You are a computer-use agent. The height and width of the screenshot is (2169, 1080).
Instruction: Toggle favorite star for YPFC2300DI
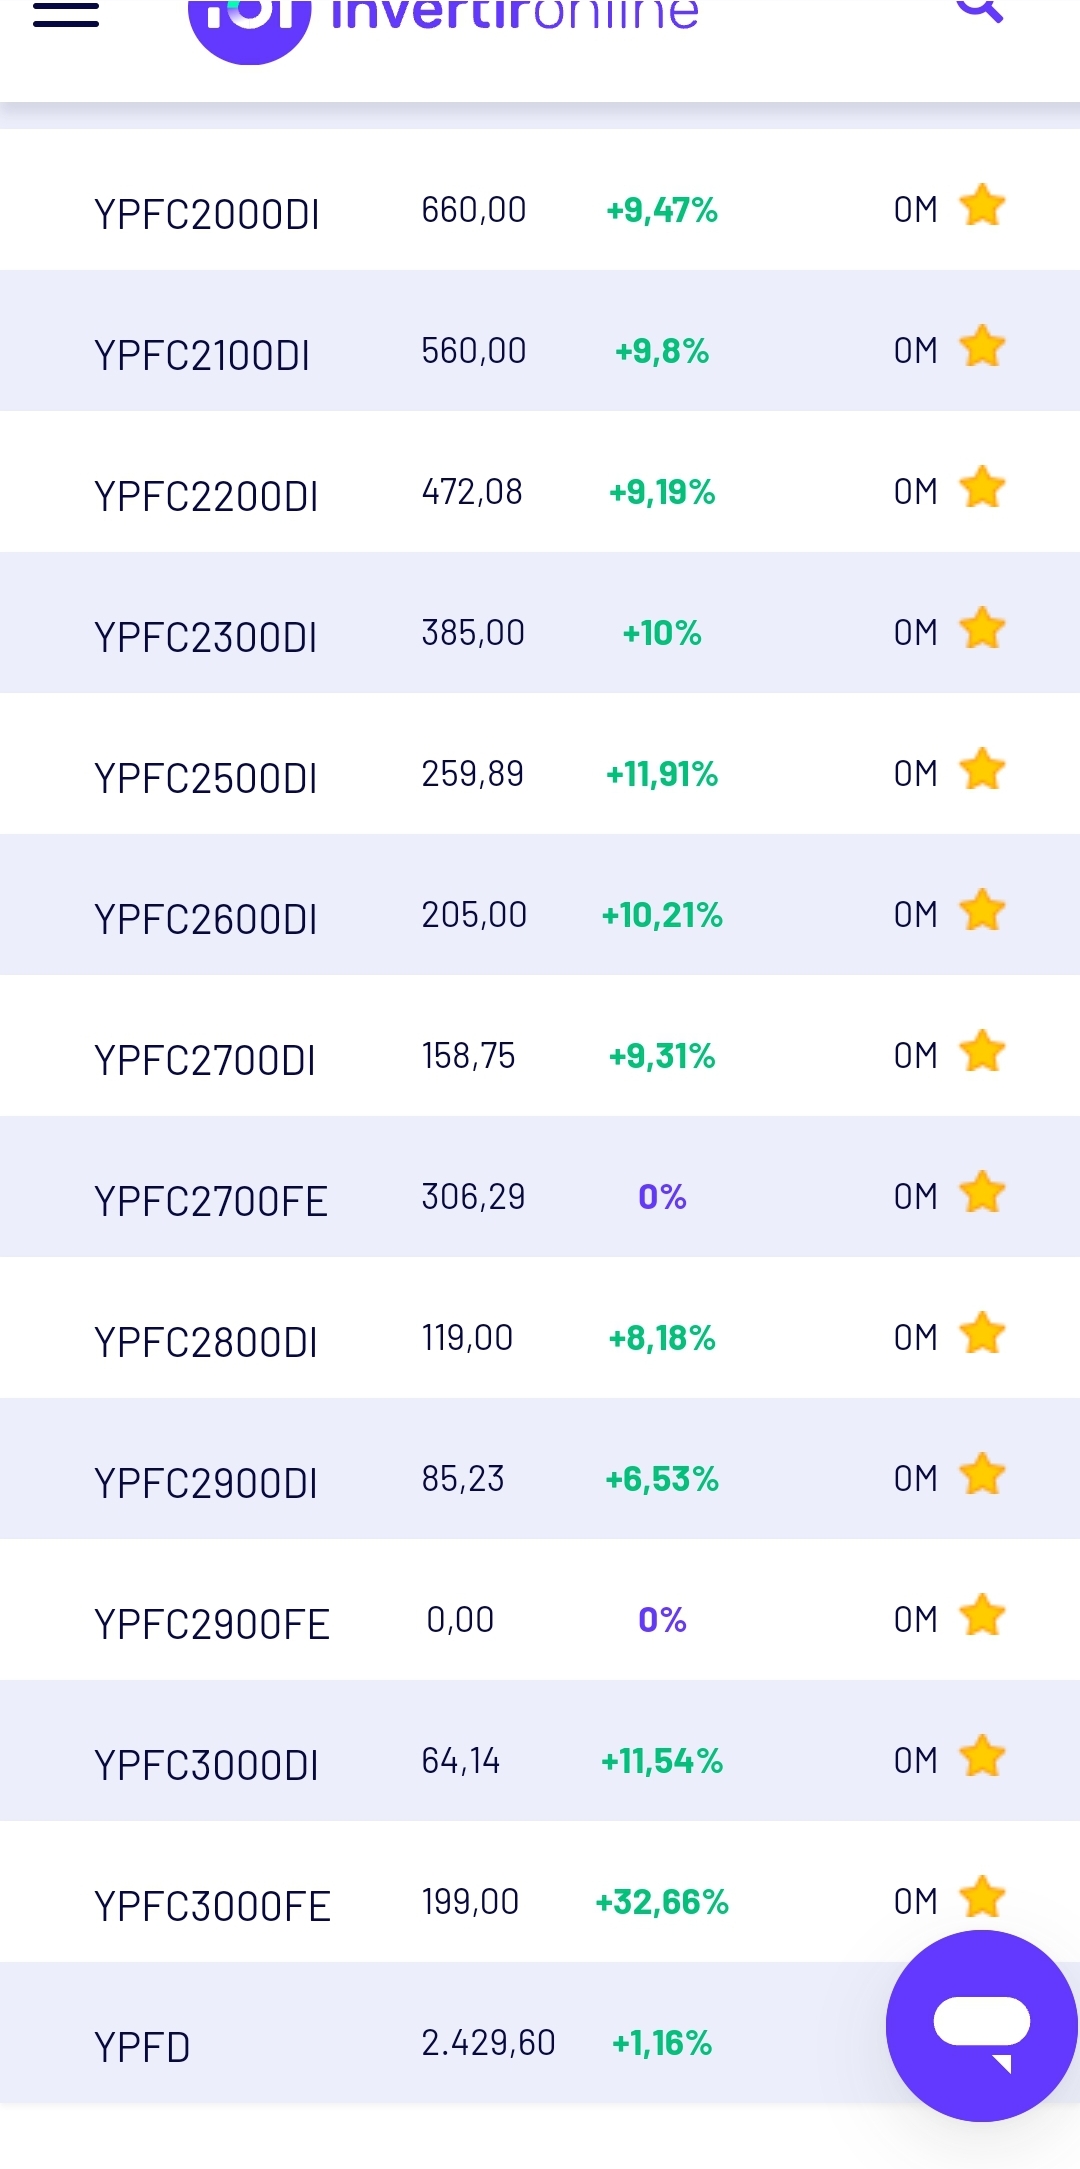(982, 629)
